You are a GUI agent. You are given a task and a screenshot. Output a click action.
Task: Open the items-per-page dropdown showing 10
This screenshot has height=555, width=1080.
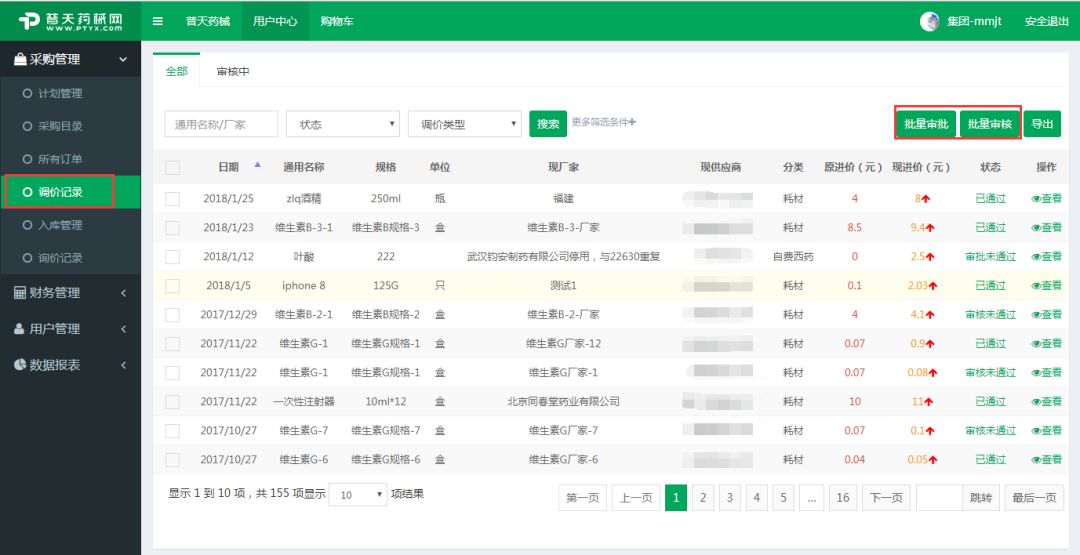point(358,494)
